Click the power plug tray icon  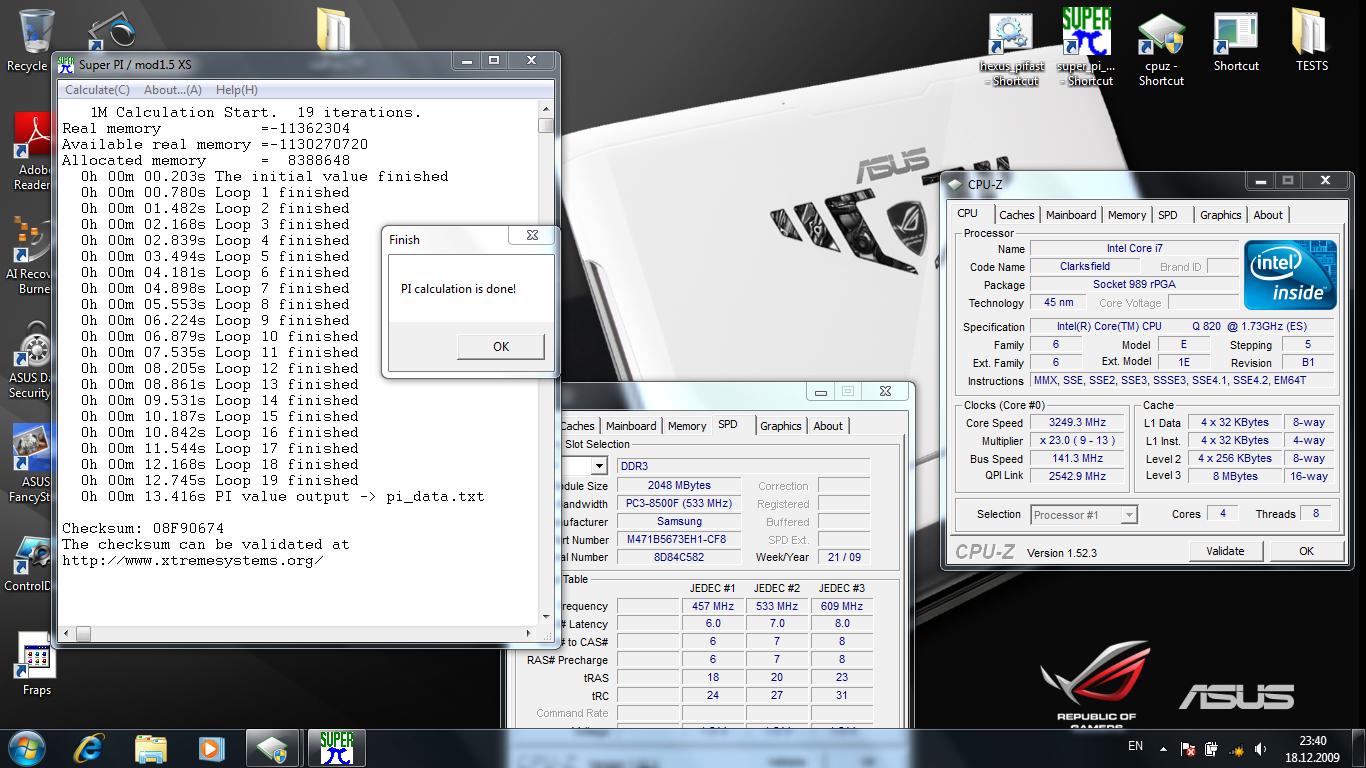(x=1212, y=749)
